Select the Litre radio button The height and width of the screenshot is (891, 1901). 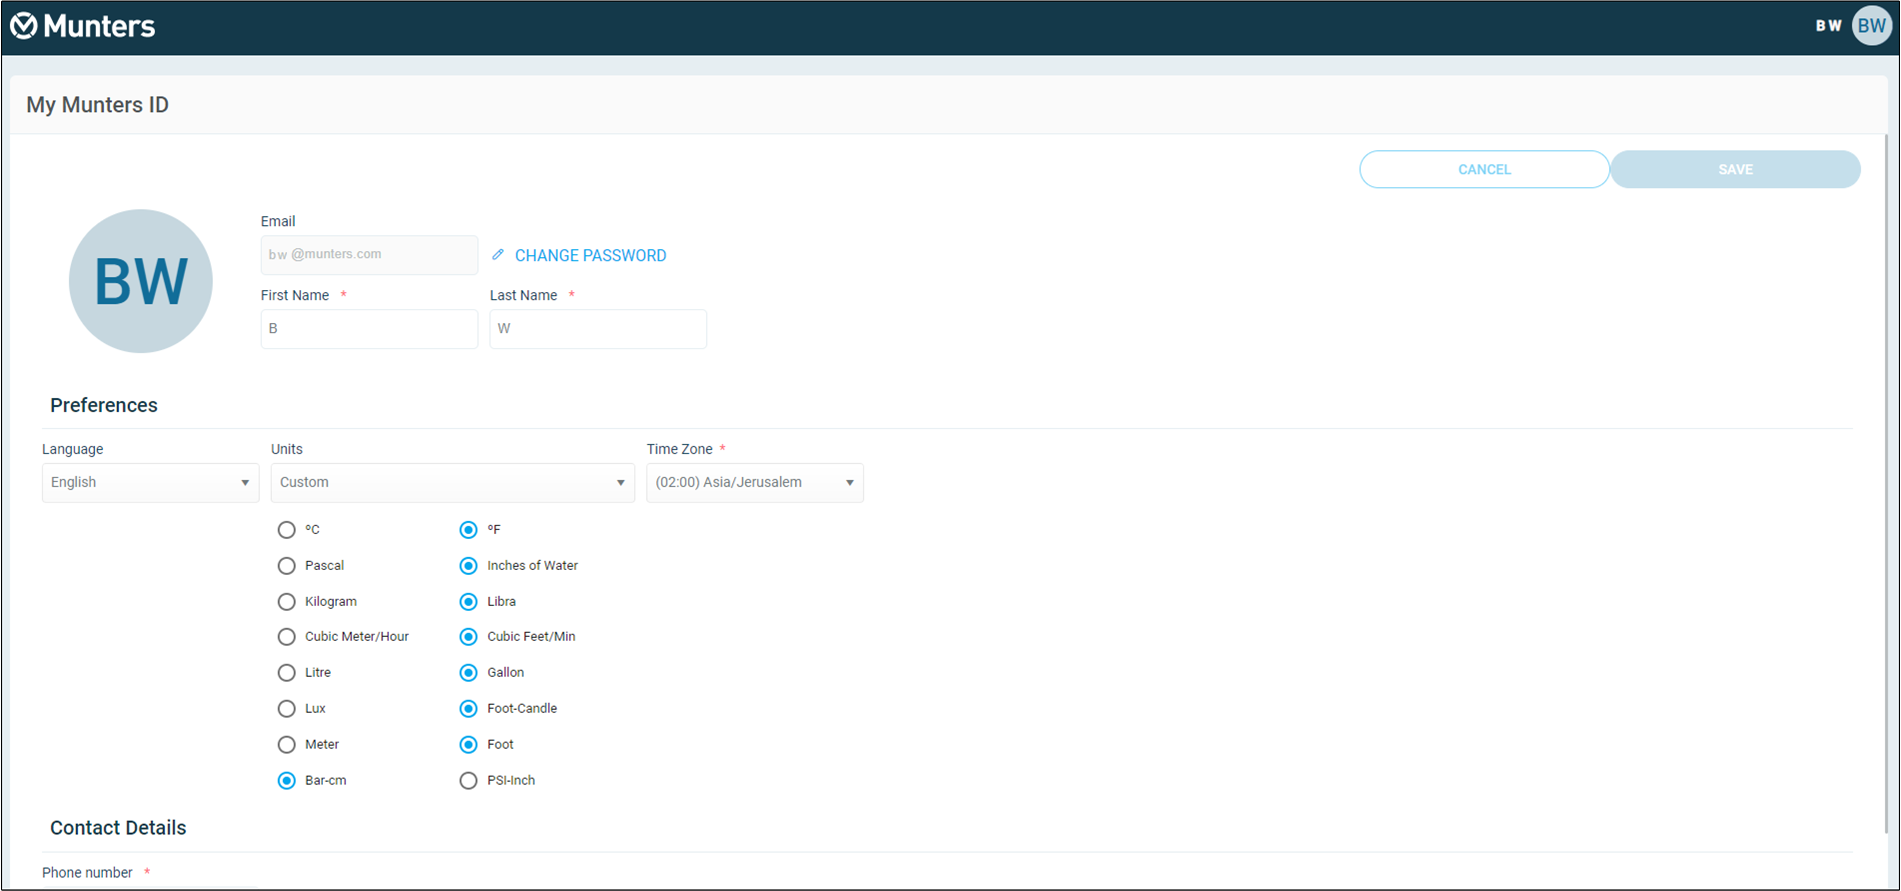tap(287, 673)
